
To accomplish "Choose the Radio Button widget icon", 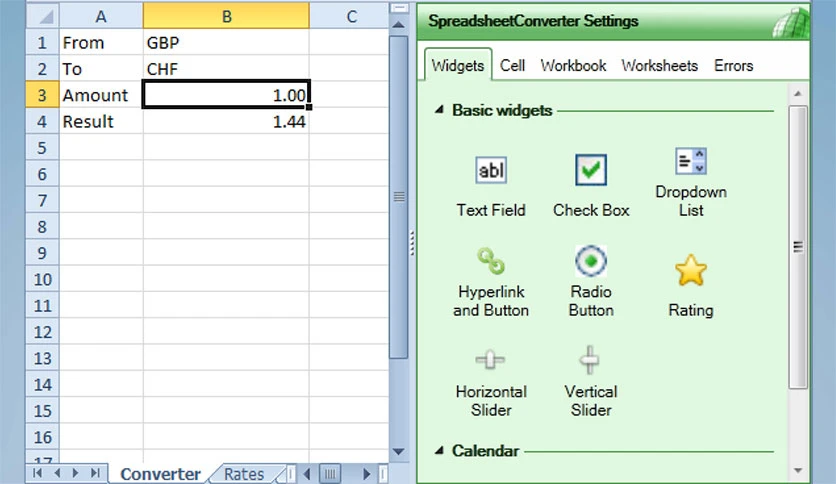I will [x=591, y=261].
